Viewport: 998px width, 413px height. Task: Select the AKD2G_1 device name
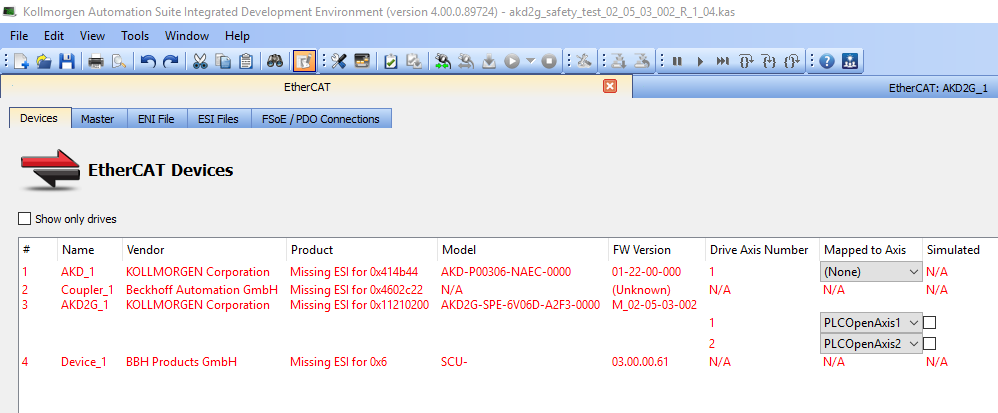tap(85, 305)
